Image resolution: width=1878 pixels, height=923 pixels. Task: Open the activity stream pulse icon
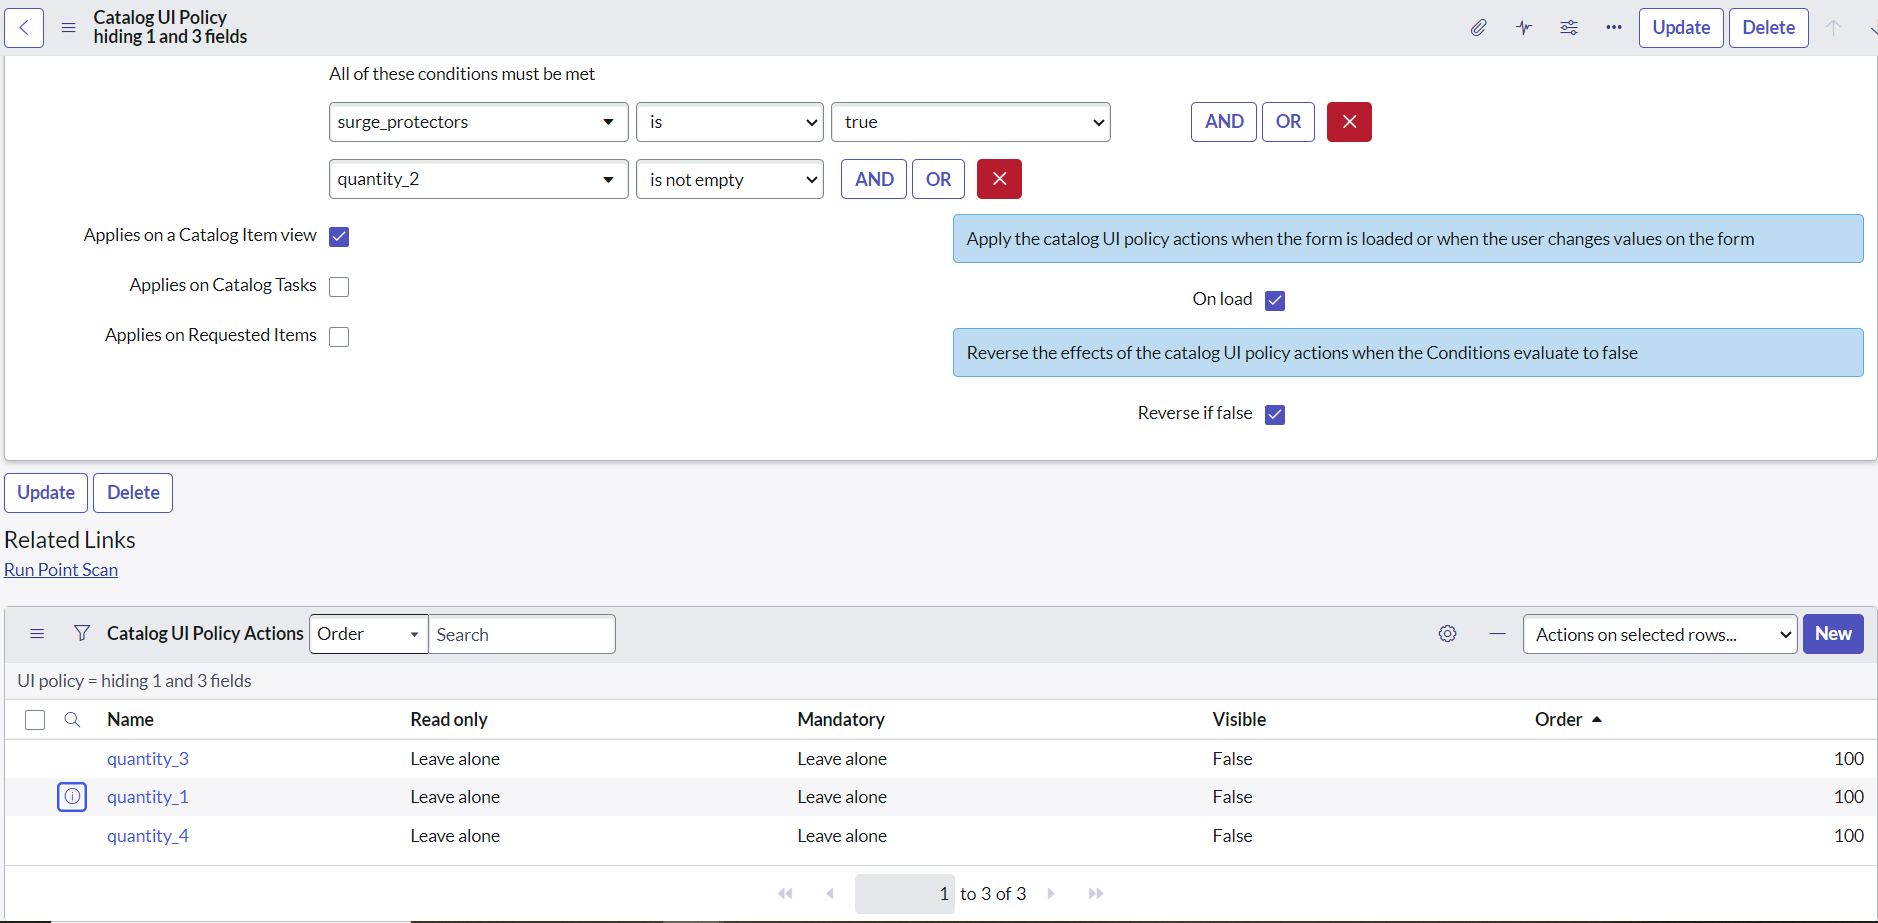1524,28
